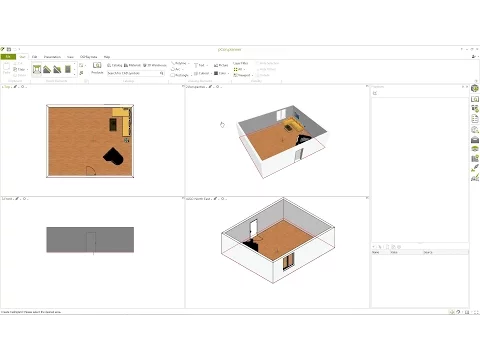Click render mode pencil in Perspective viewport header
Screen dimensions: 480x360
point(210,87)
